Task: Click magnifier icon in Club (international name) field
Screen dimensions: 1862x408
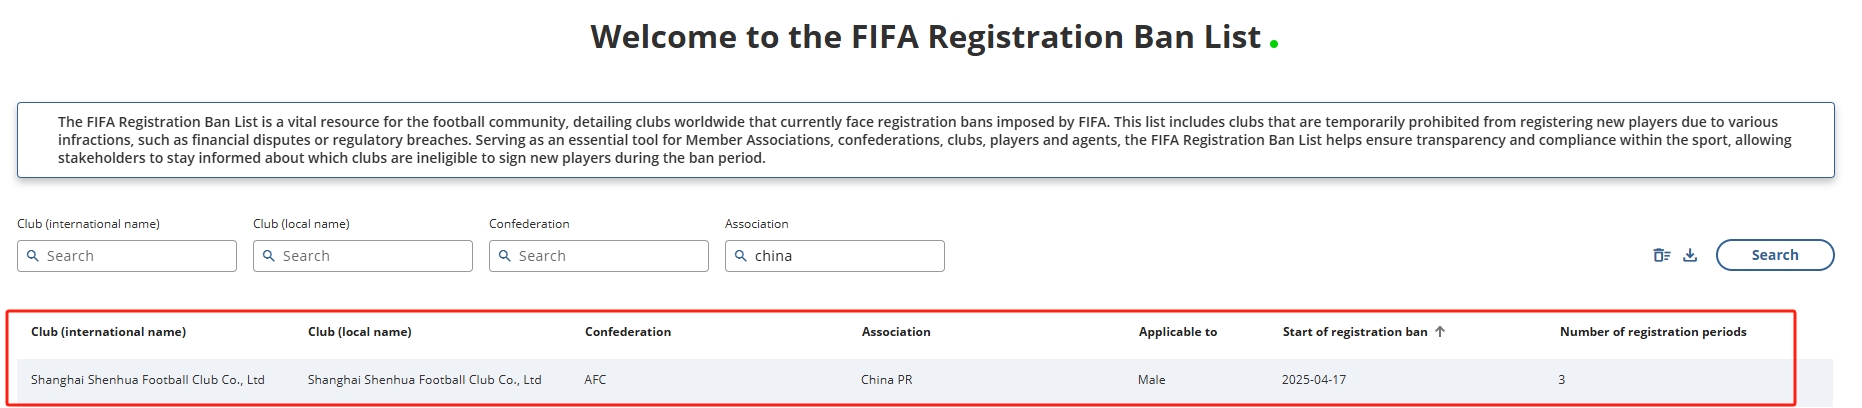Action: (x=33, y=256)
